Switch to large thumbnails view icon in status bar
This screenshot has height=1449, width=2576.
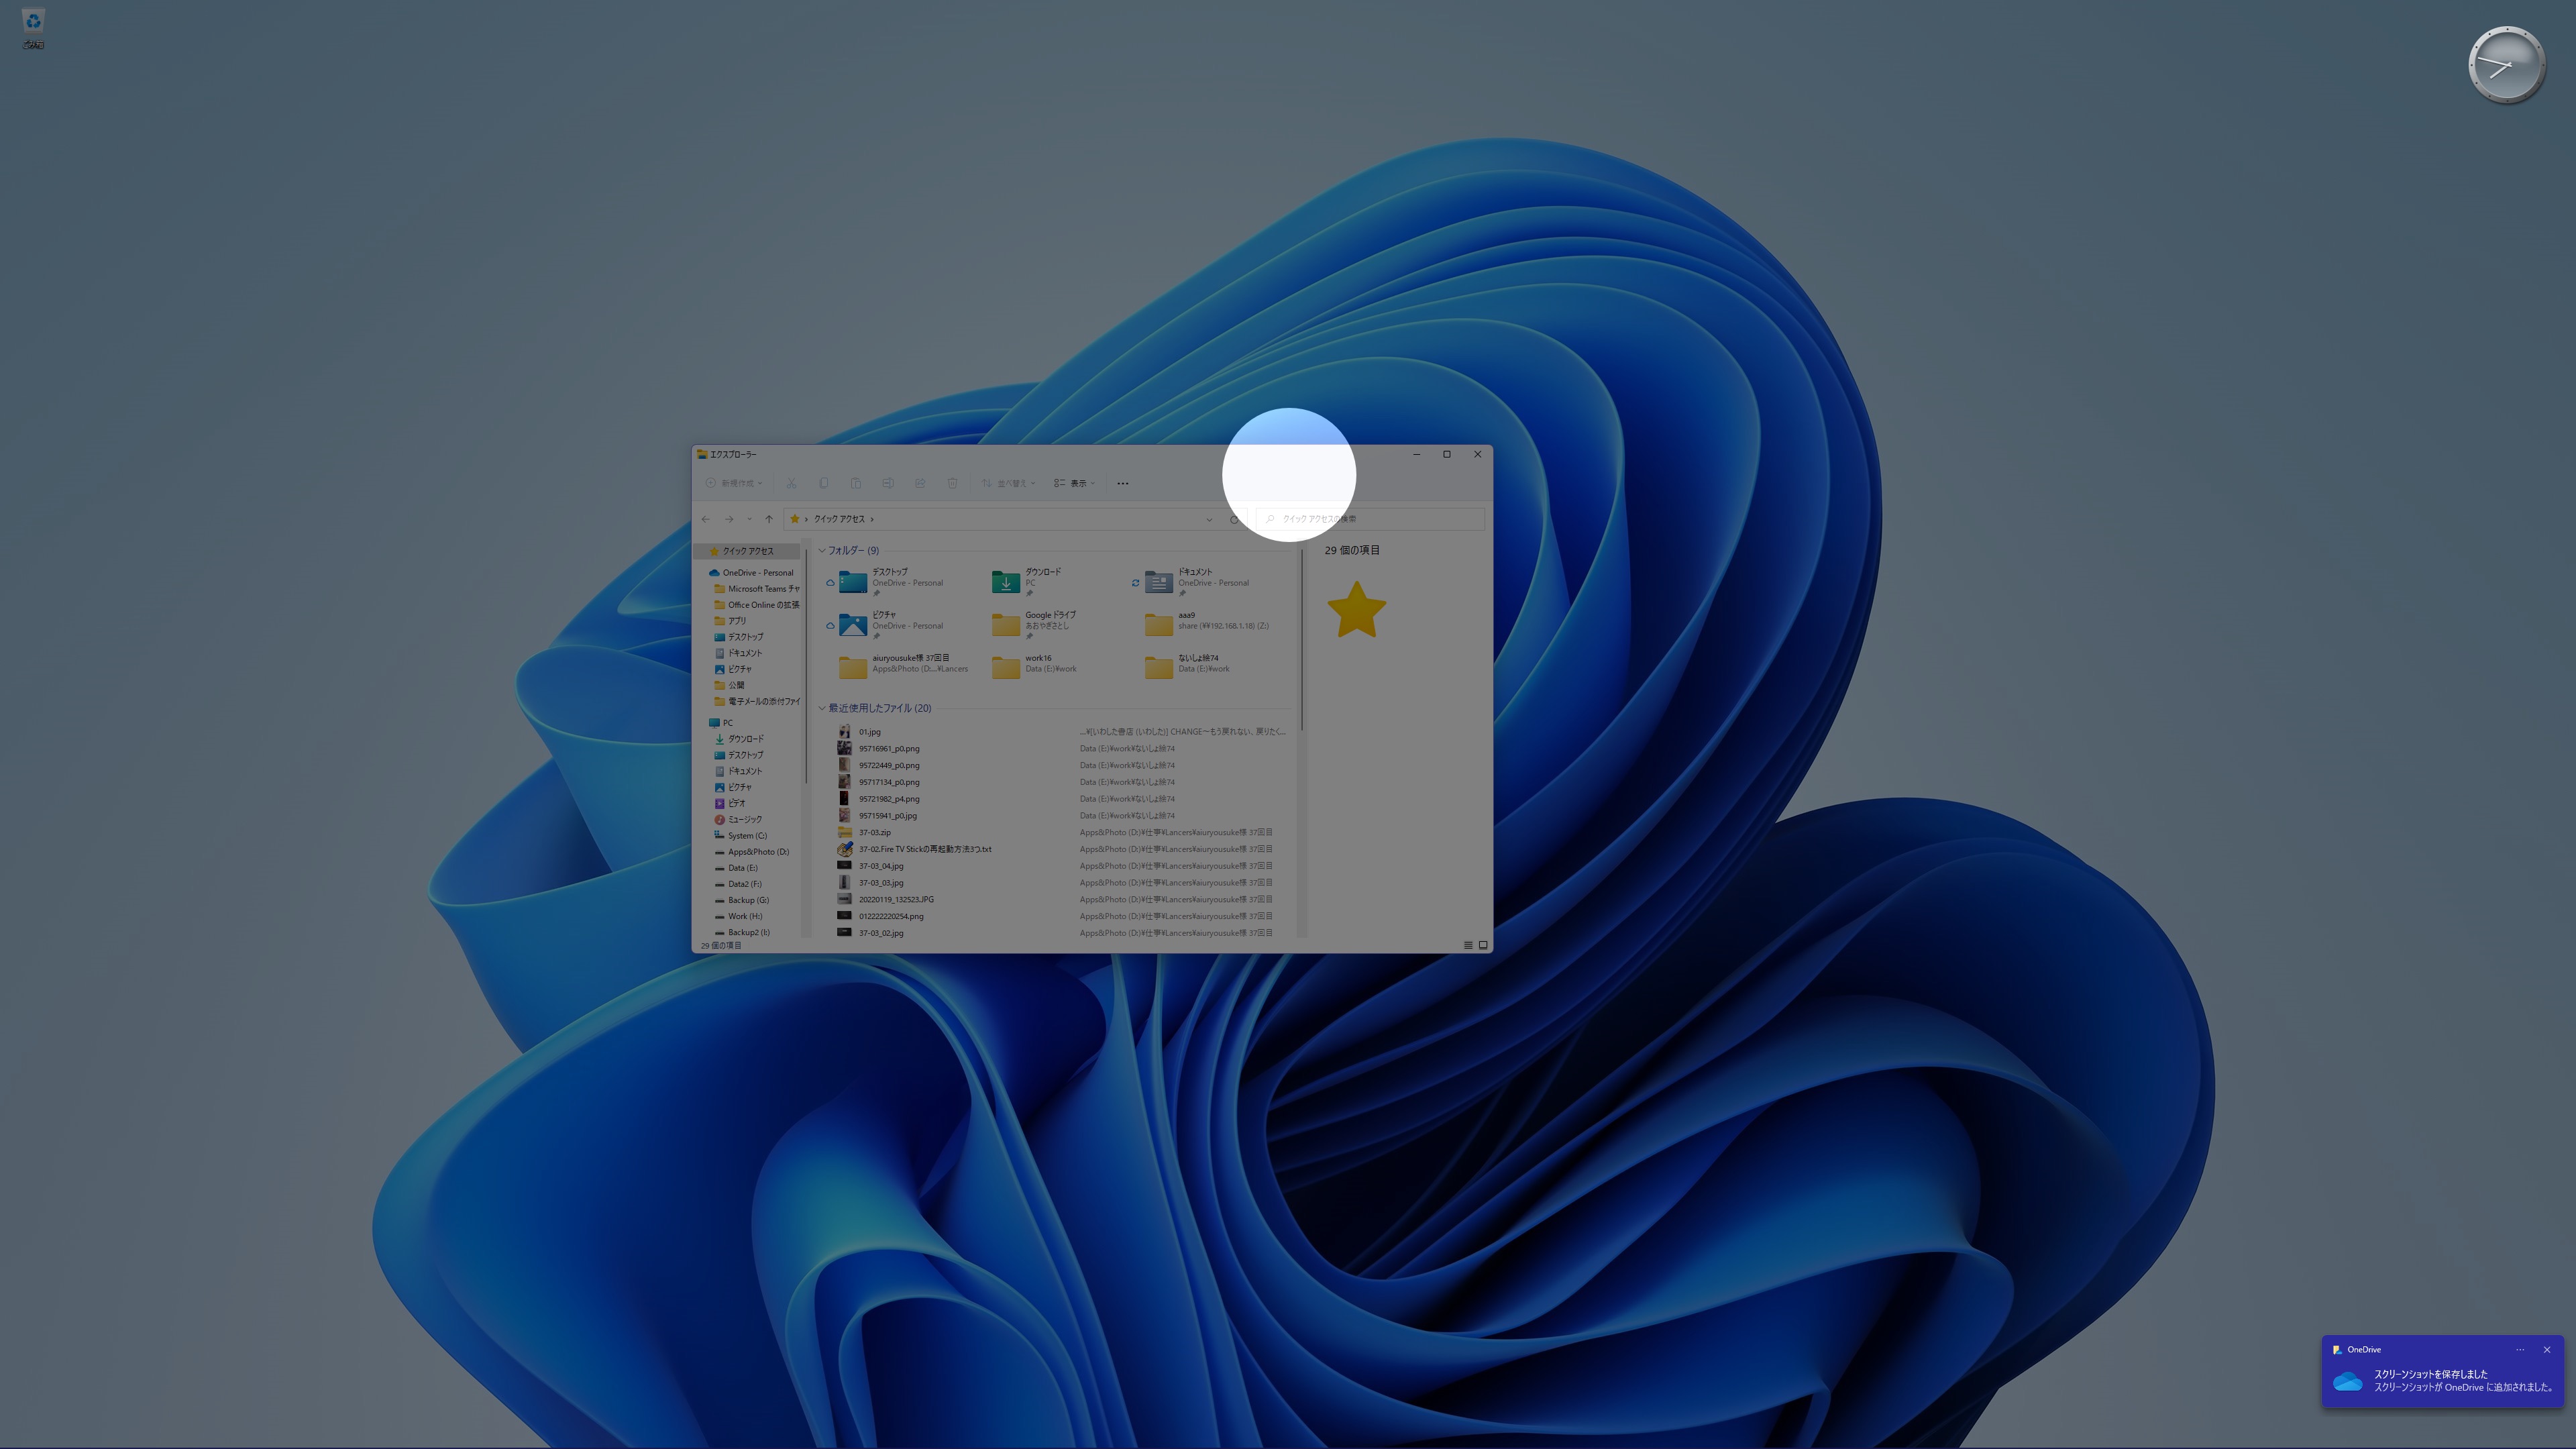1483,945
